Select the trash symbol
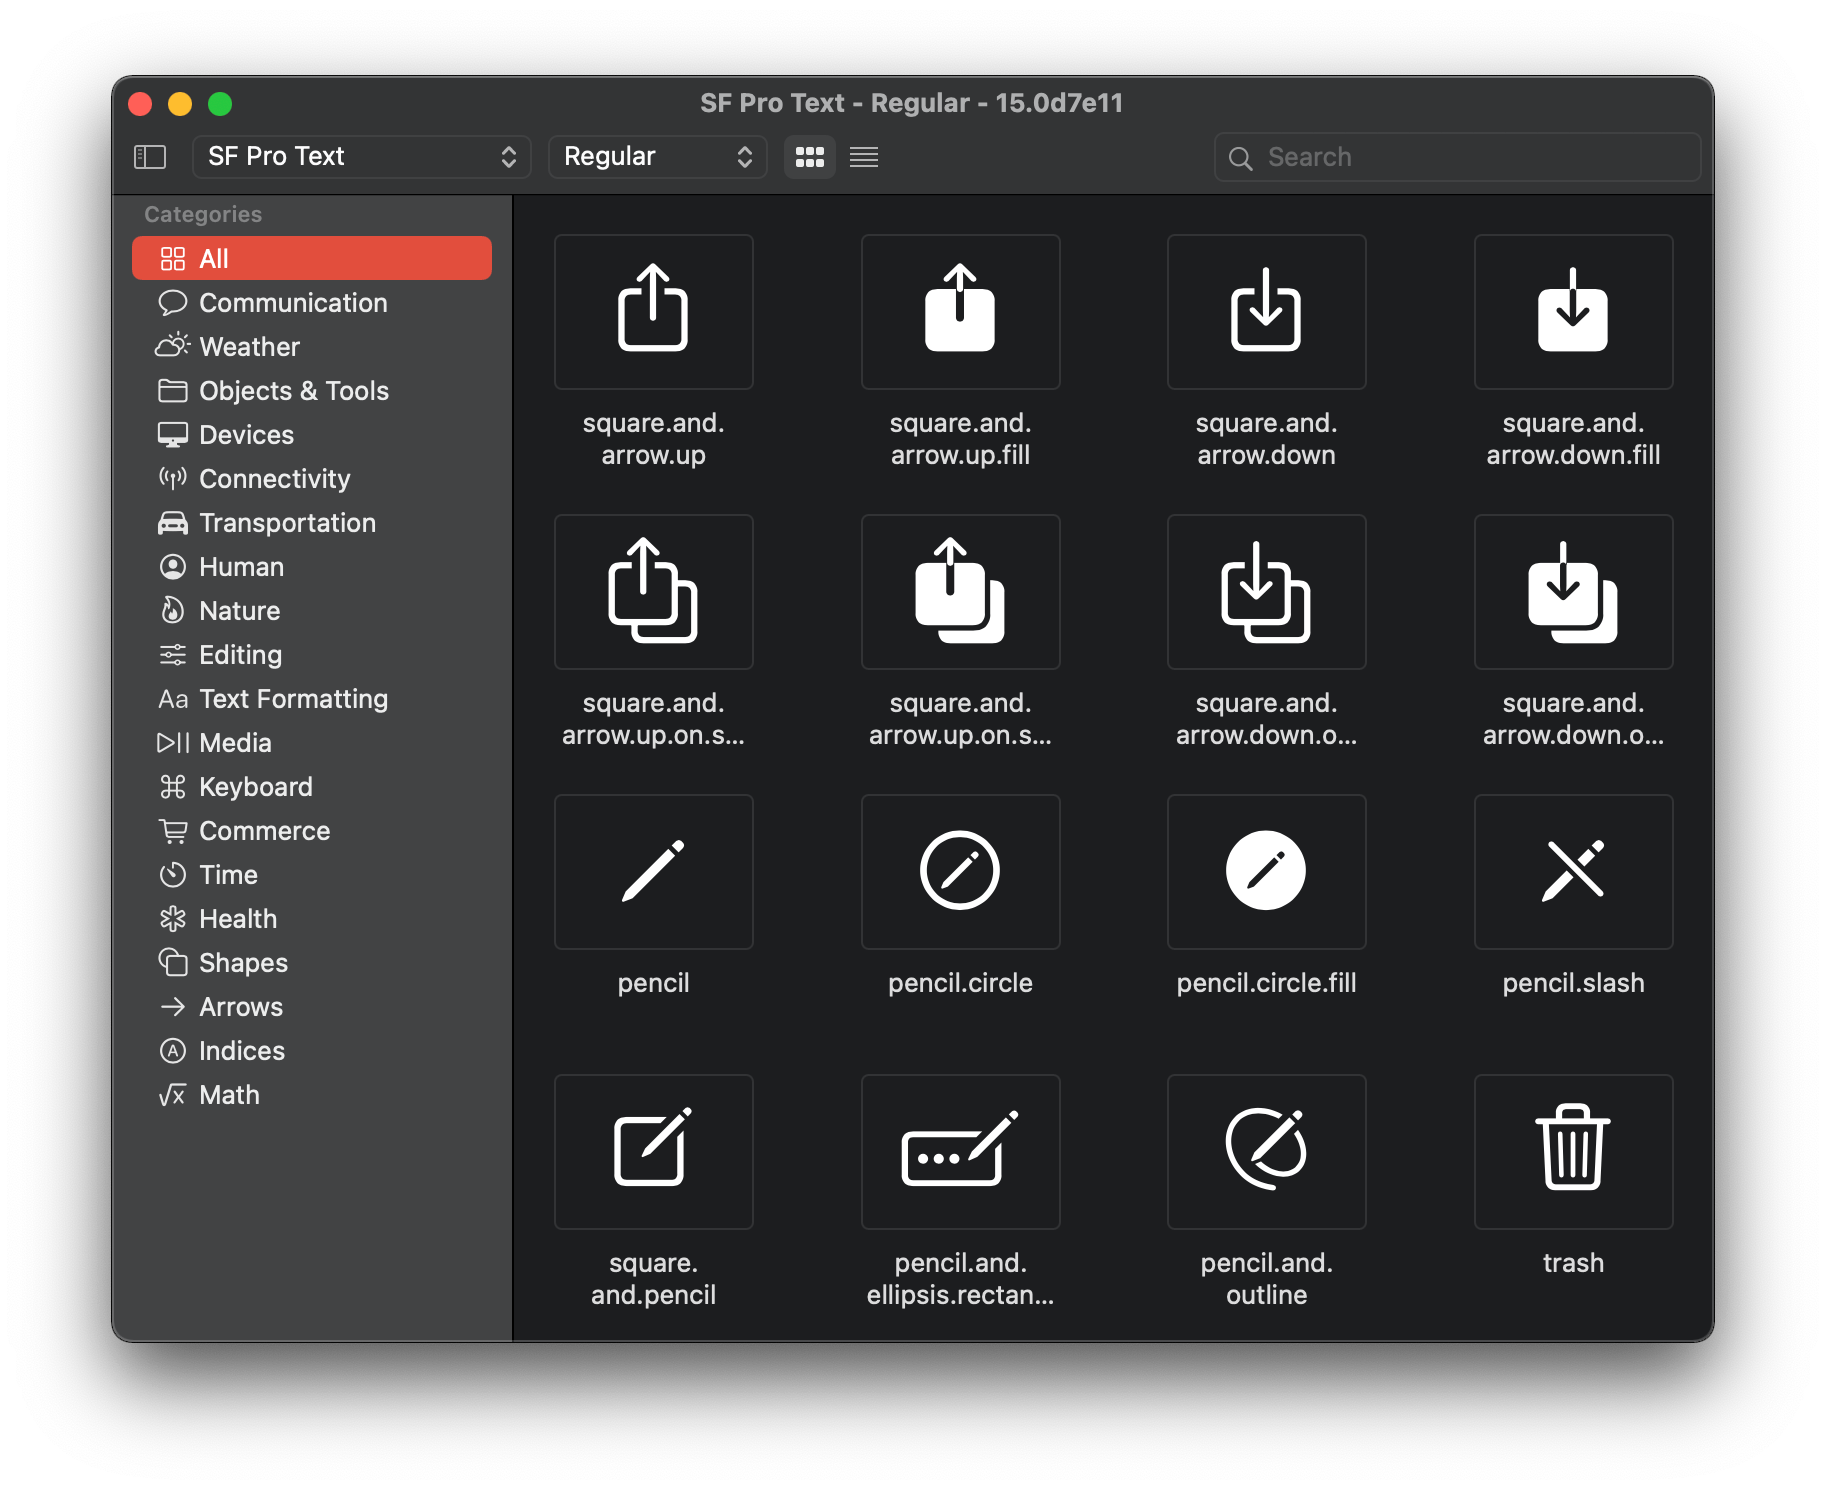This screenshot has width=1826, height=1490. click(x=1573, y=1152)
